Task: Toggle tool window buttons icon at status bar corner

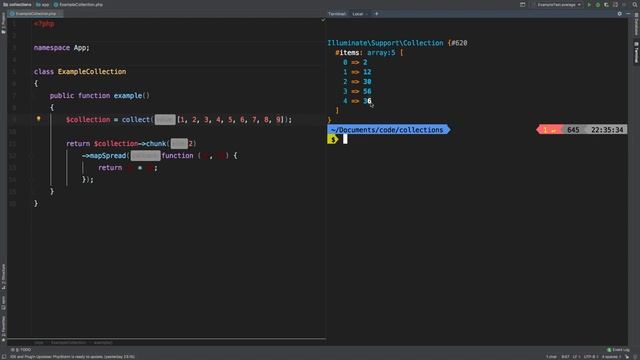Action: coord(4,357)
